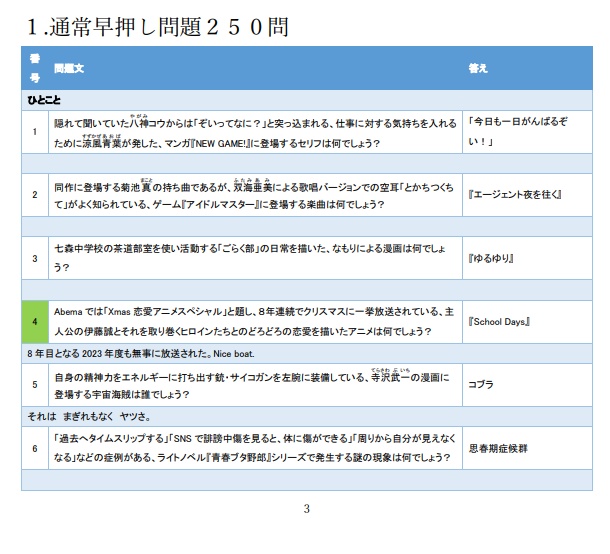
Task: Select number cell 5 in table
Action: (35, 385)
